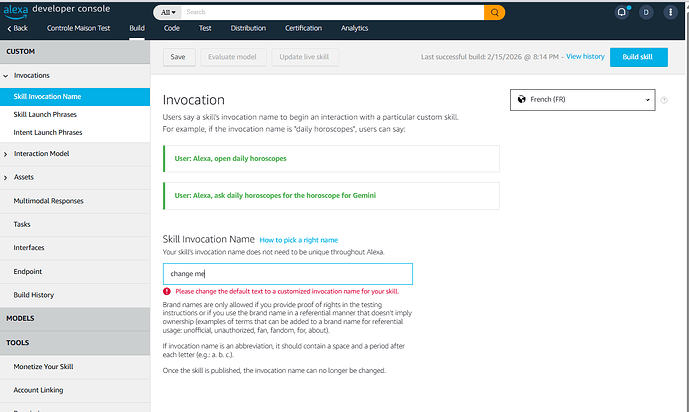Image resolution: width=689 pixels, height=412 pixels.
Task: Click the Update live skill button
Action: point(304,57)
